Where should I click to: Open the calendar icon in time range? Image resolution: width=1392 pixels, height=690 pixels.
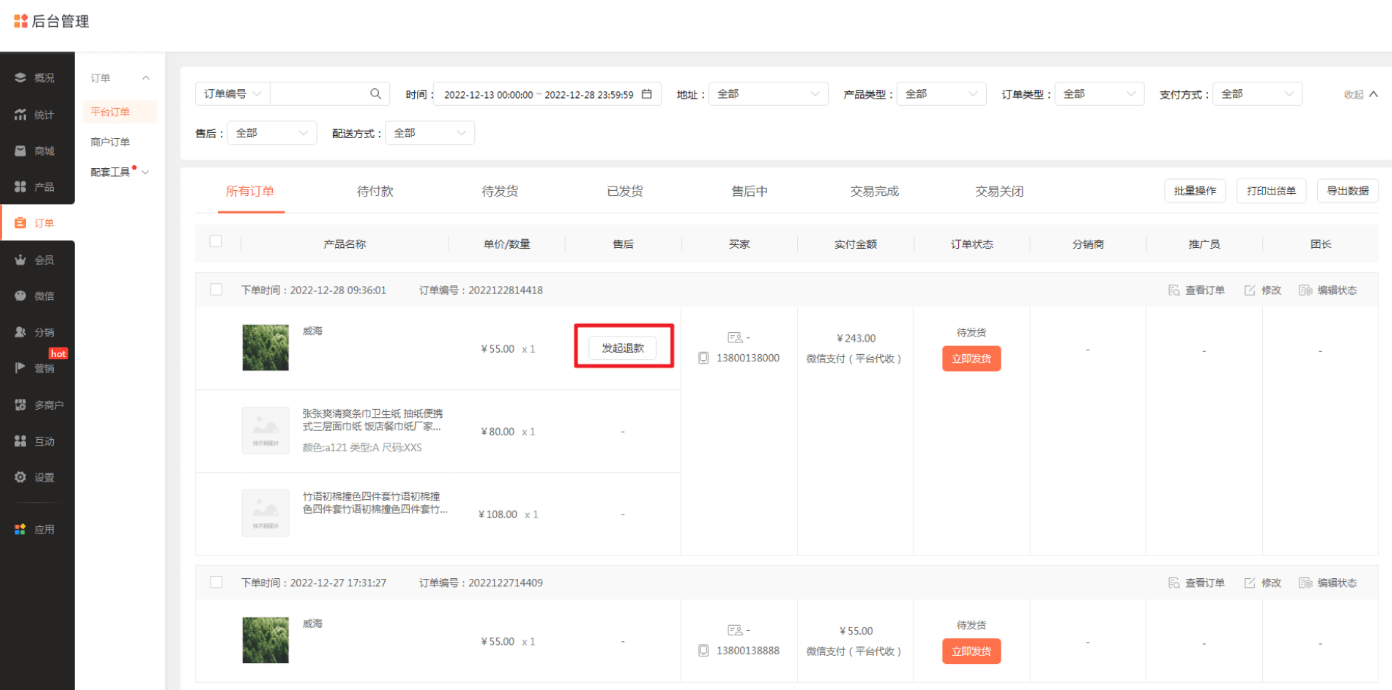point(647,94)
